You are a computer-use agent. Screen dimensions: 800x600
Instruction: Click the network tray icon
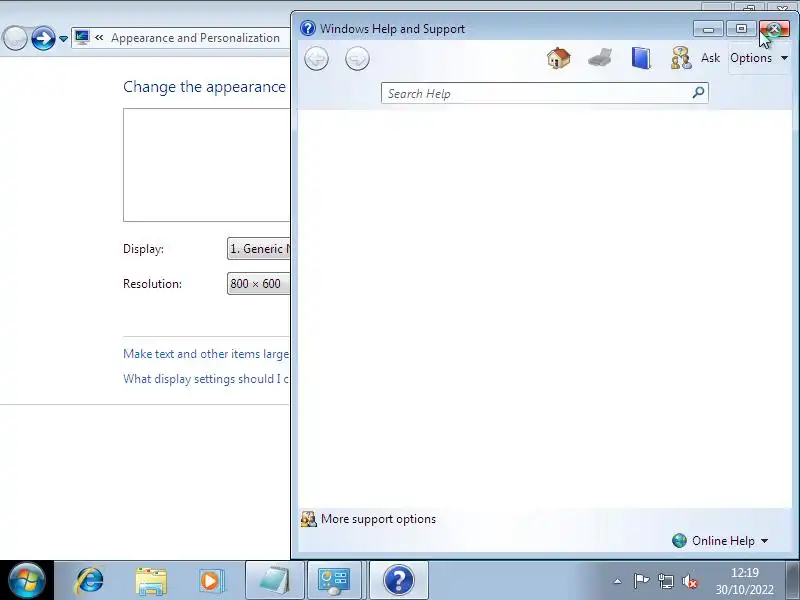coord(665,581)
